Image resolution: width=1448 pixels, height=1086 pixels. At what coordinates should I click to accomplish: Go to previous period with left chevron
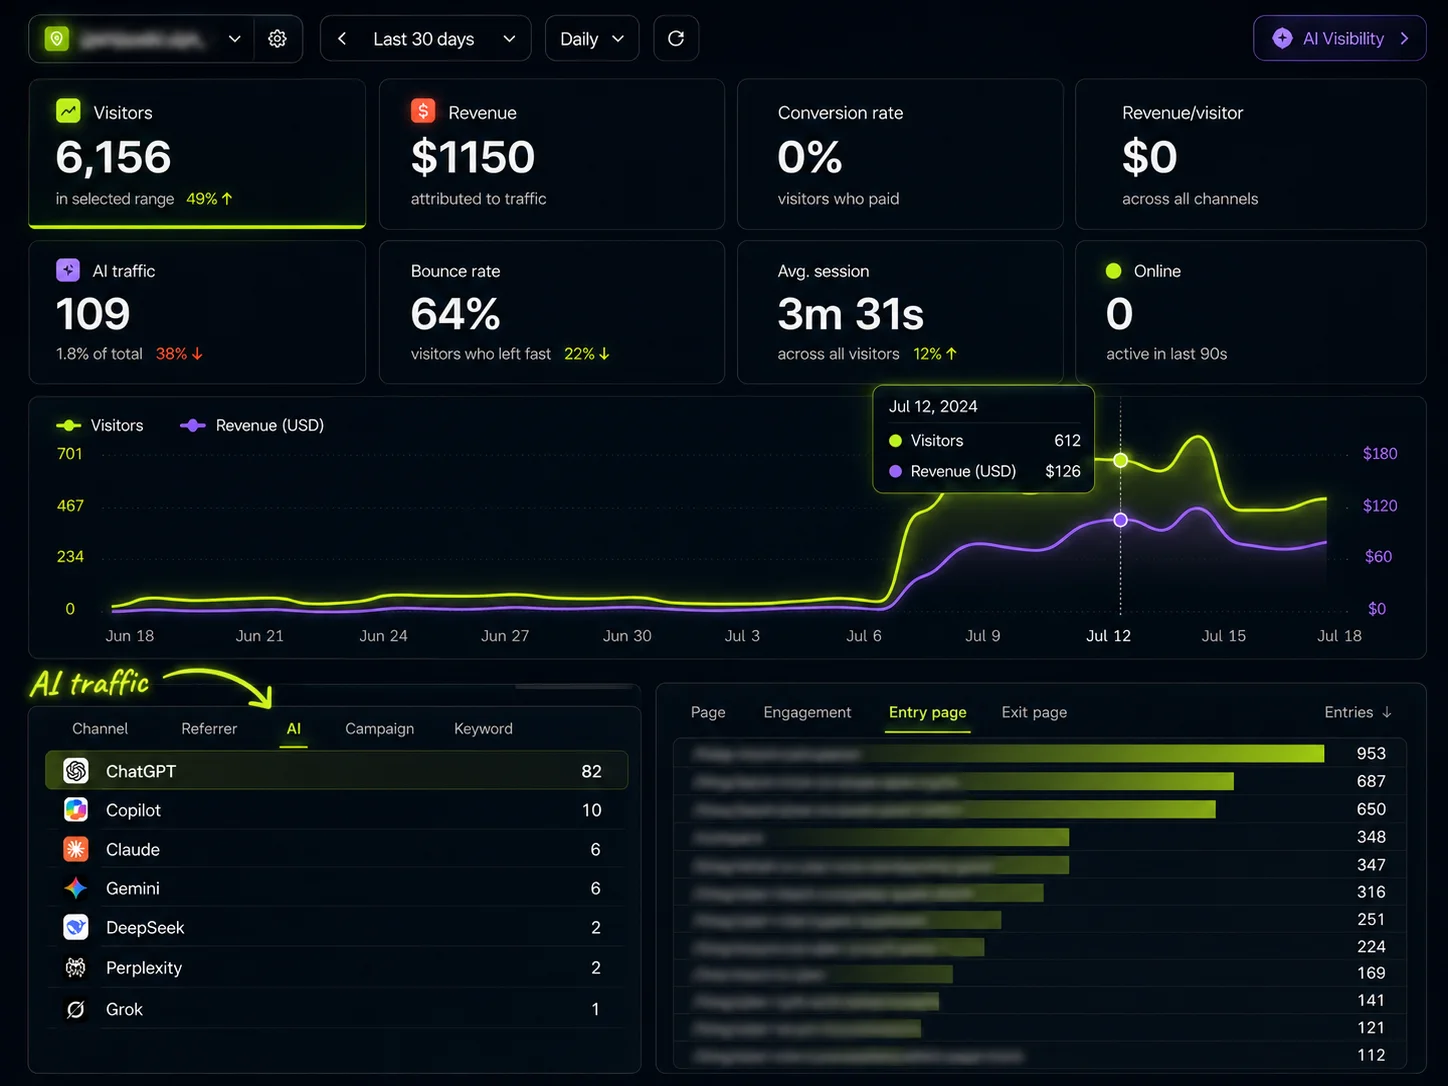pyautogui.click(x=342, y=39)
